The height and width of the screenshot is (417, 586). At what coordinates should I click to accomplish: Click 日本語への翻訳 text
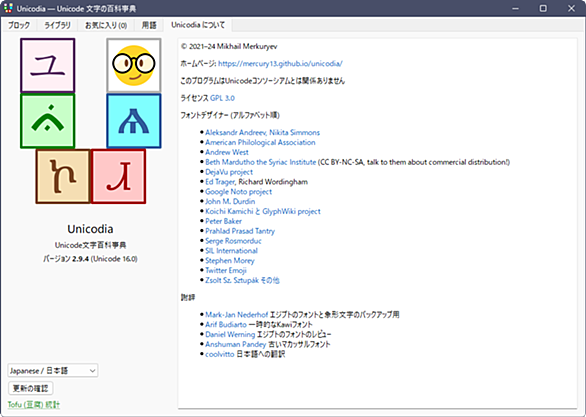click(260, 354)
